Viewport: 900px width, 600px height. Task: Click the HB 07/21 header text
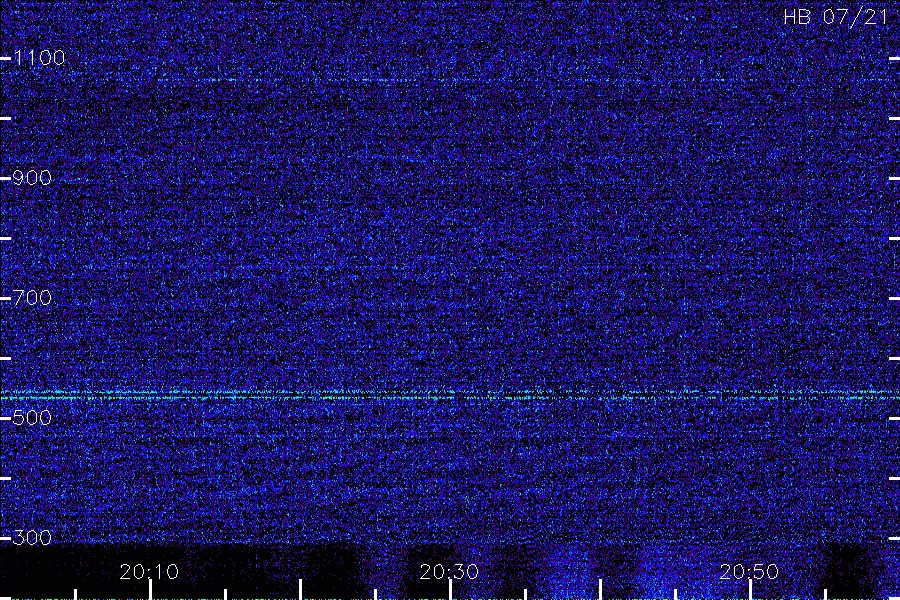click(x=836, y=17)
